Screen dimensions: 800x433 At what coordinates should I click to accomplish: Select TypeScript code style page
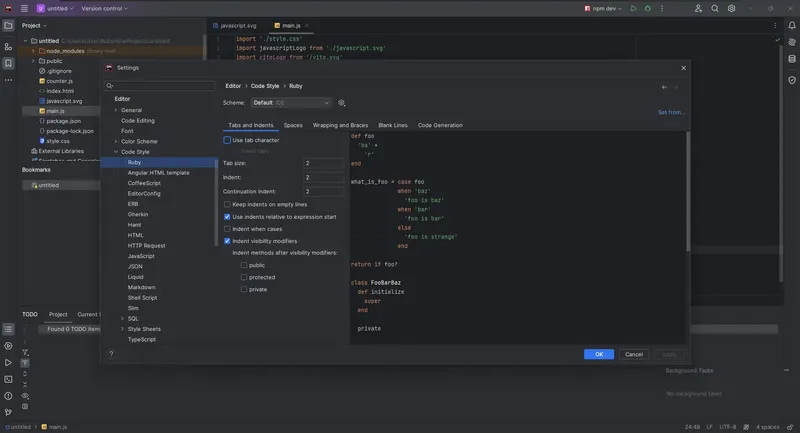[x=142, y=340]
